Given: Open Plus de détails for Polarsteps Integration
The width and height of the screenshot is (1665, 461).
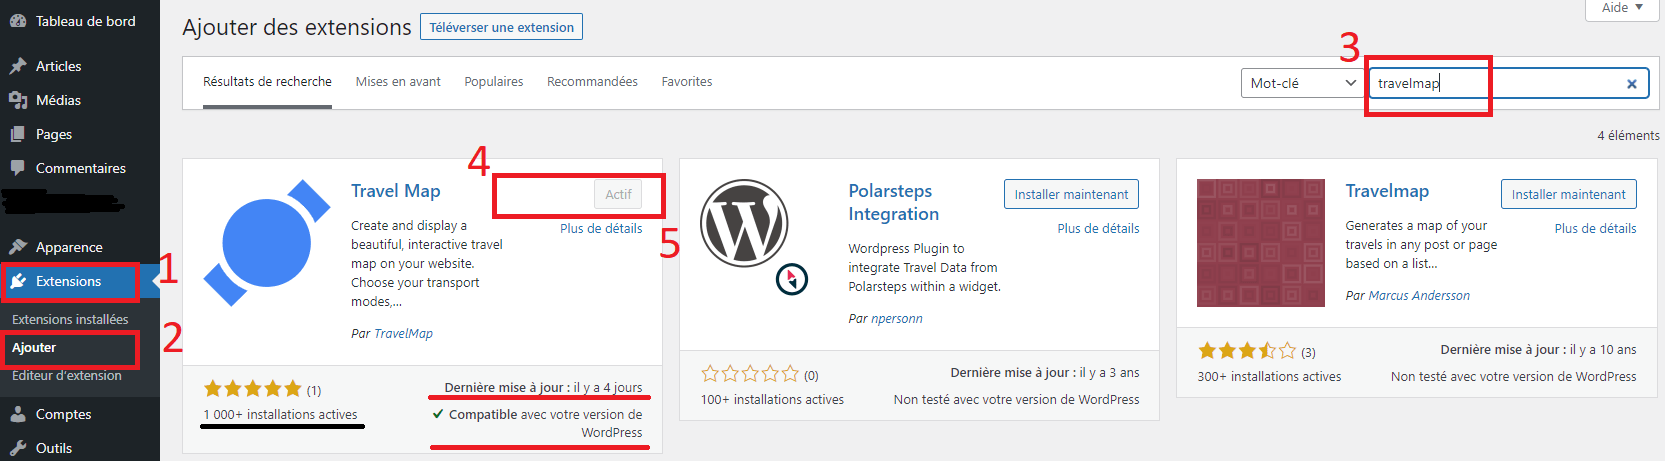Looking at the screenshot, I should point(1098,228).
